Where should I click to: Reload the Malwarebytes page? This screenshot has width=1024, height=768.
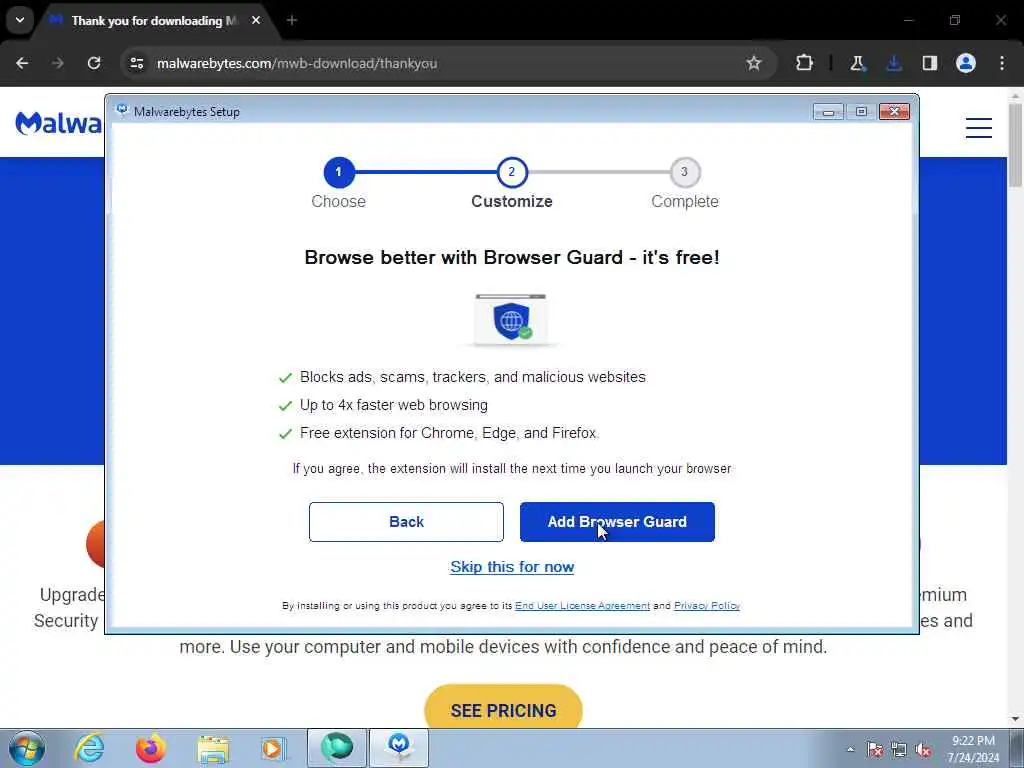(94, 63)
